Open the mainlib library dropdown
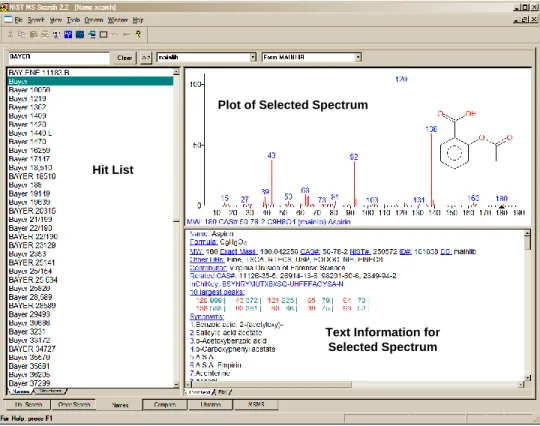This screenshot has width=540, height=426. pos(253,57)
